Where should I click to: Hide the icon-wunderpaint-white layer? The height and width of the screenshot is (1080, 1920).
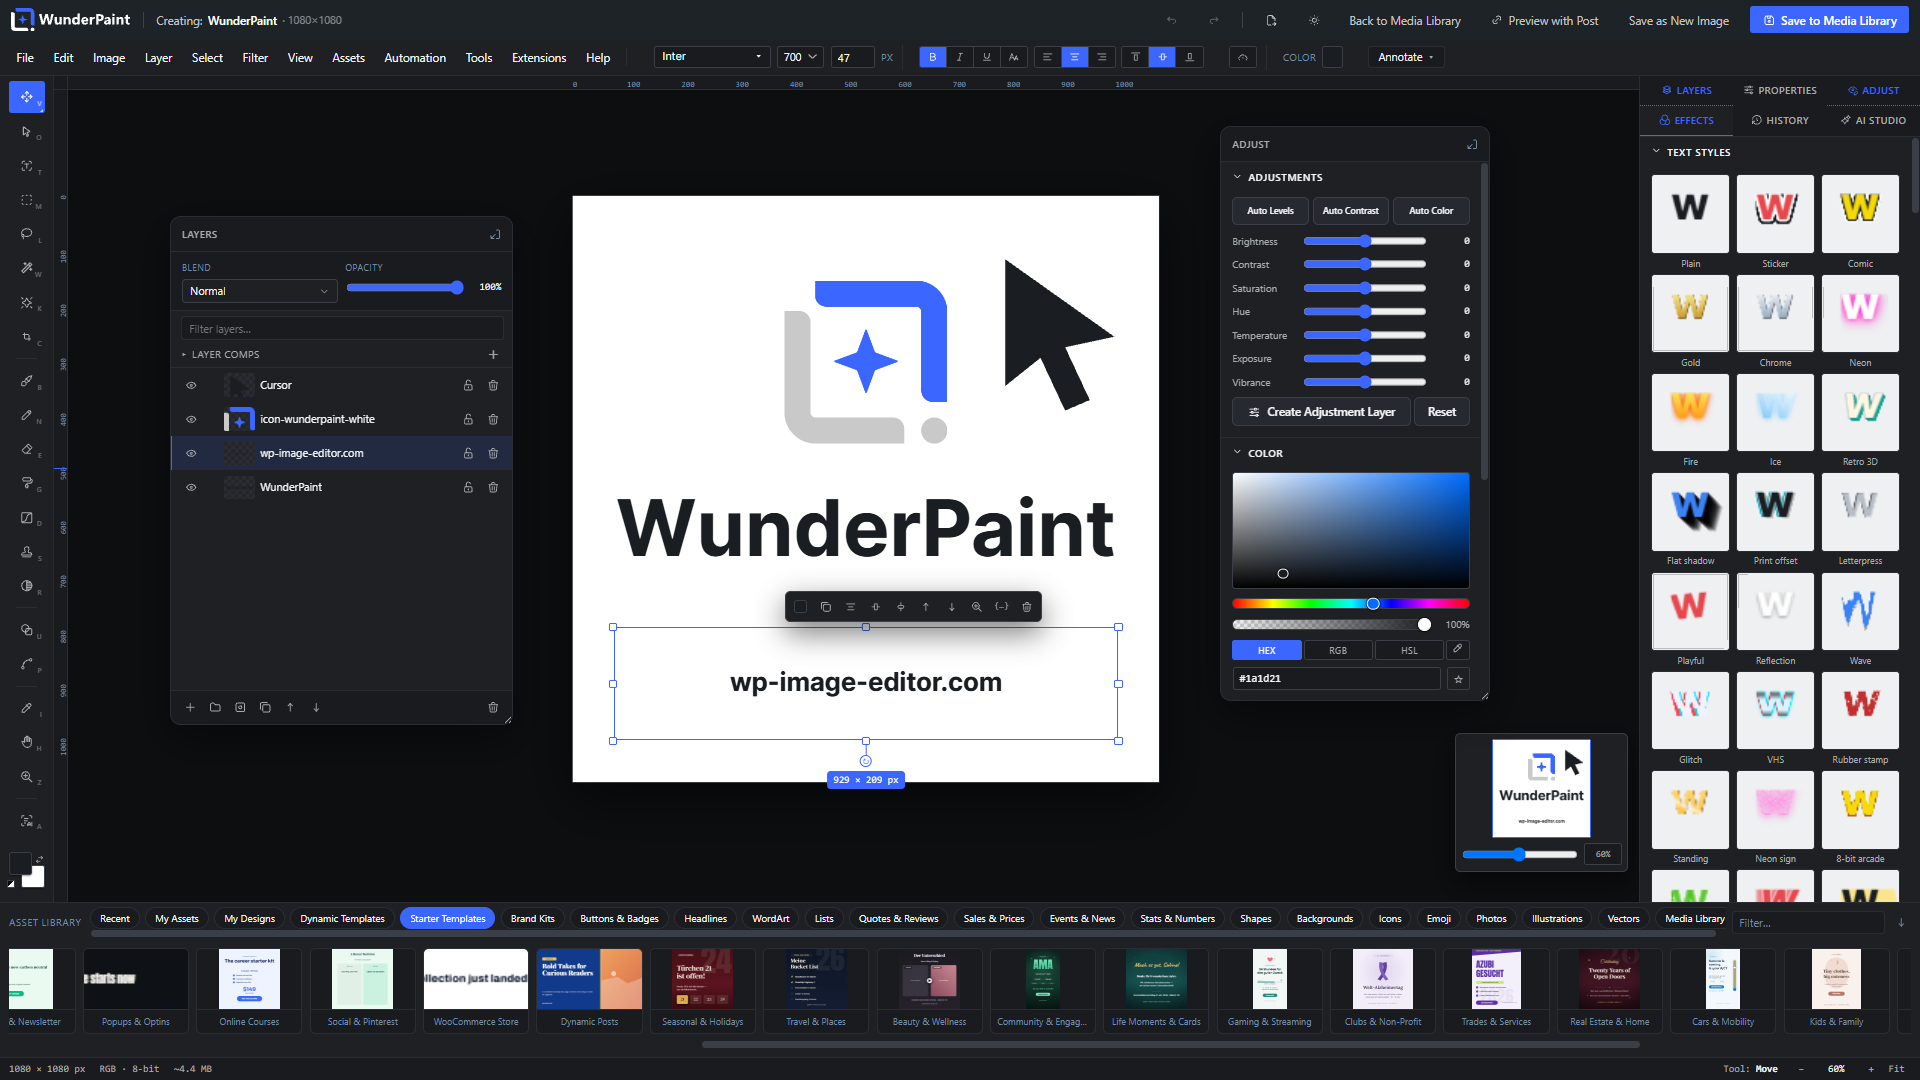click(x=191, y=419)
